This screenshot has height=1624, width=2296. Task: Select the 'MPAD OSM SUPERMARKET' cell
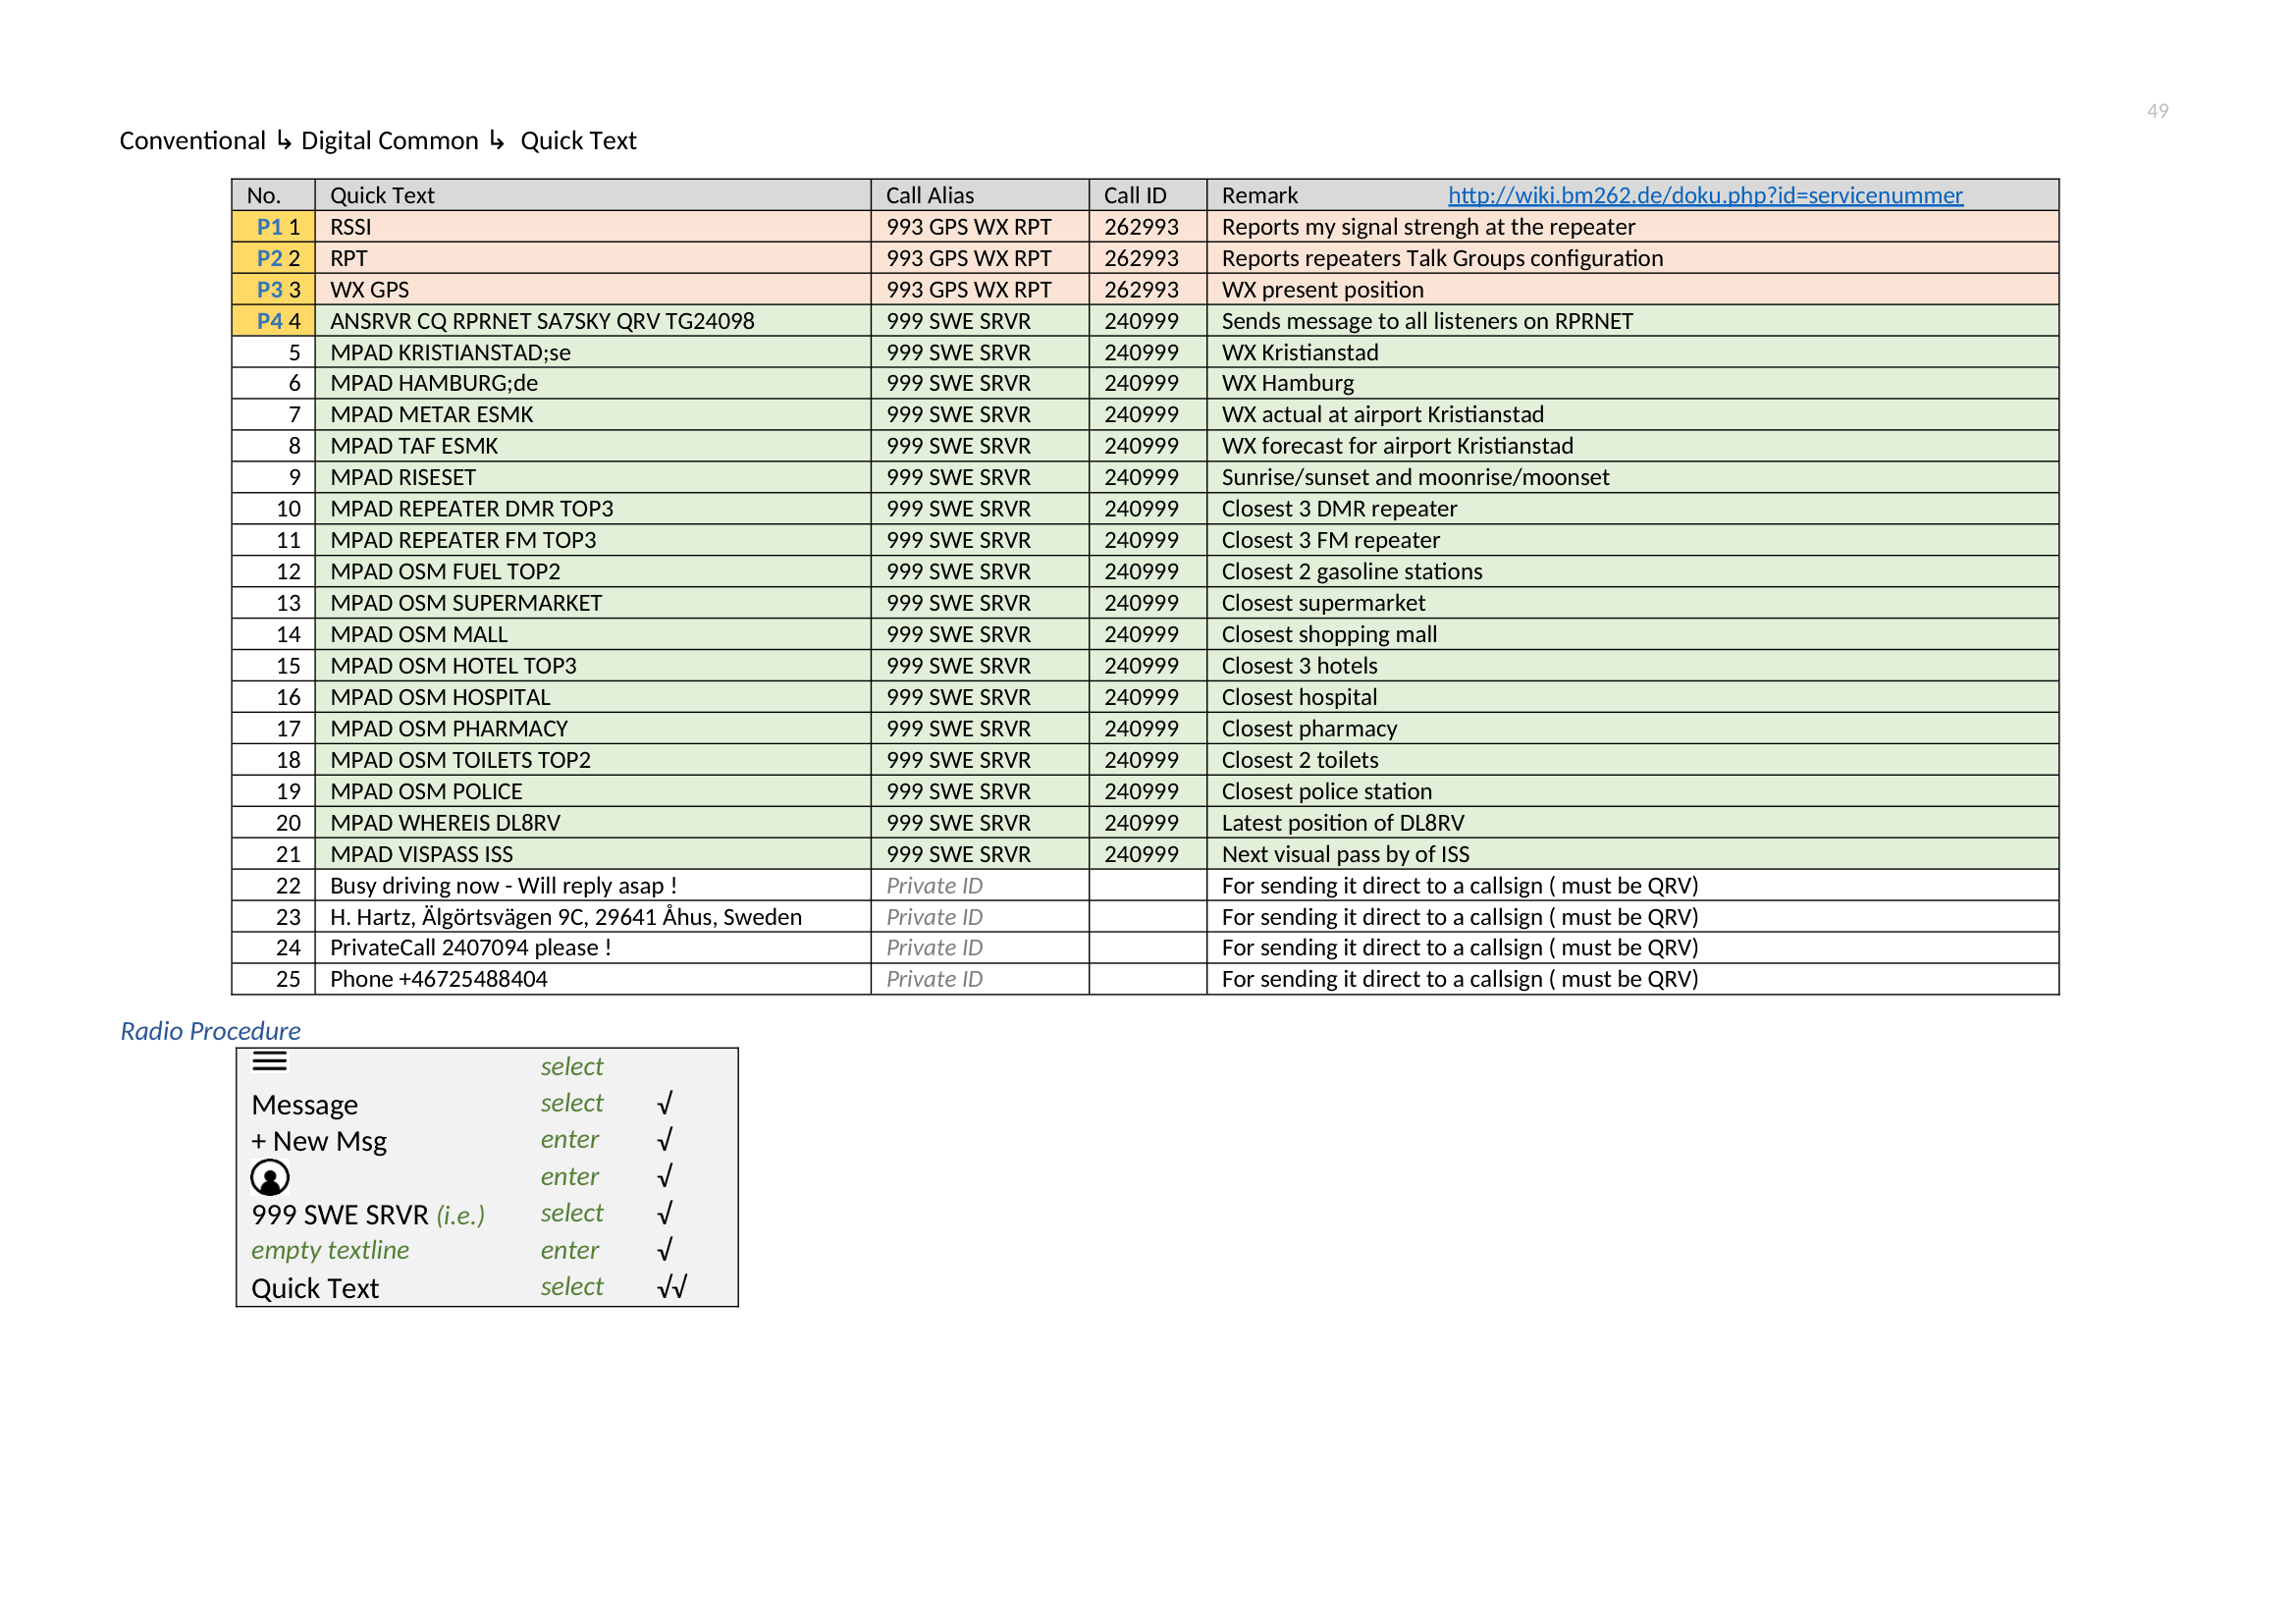click(592, 603)
